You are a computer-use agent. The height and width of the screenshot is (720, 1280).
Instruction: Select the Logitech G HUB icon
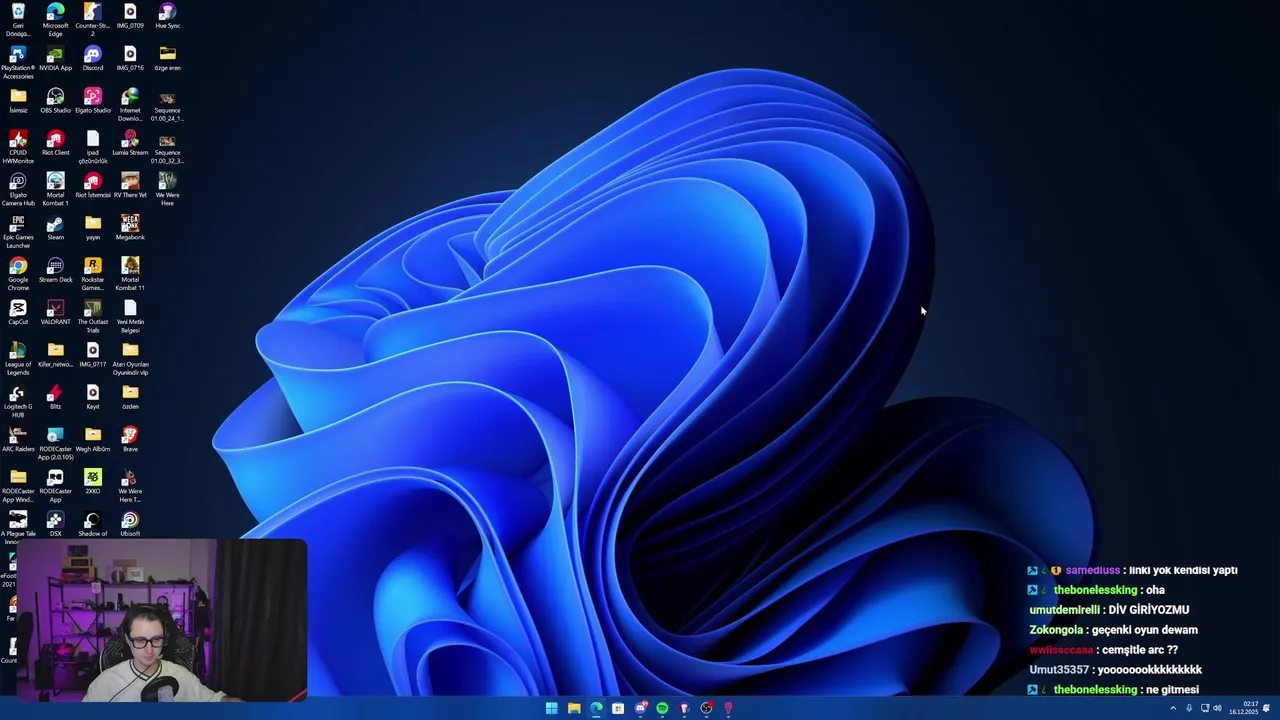click(18, 402)
